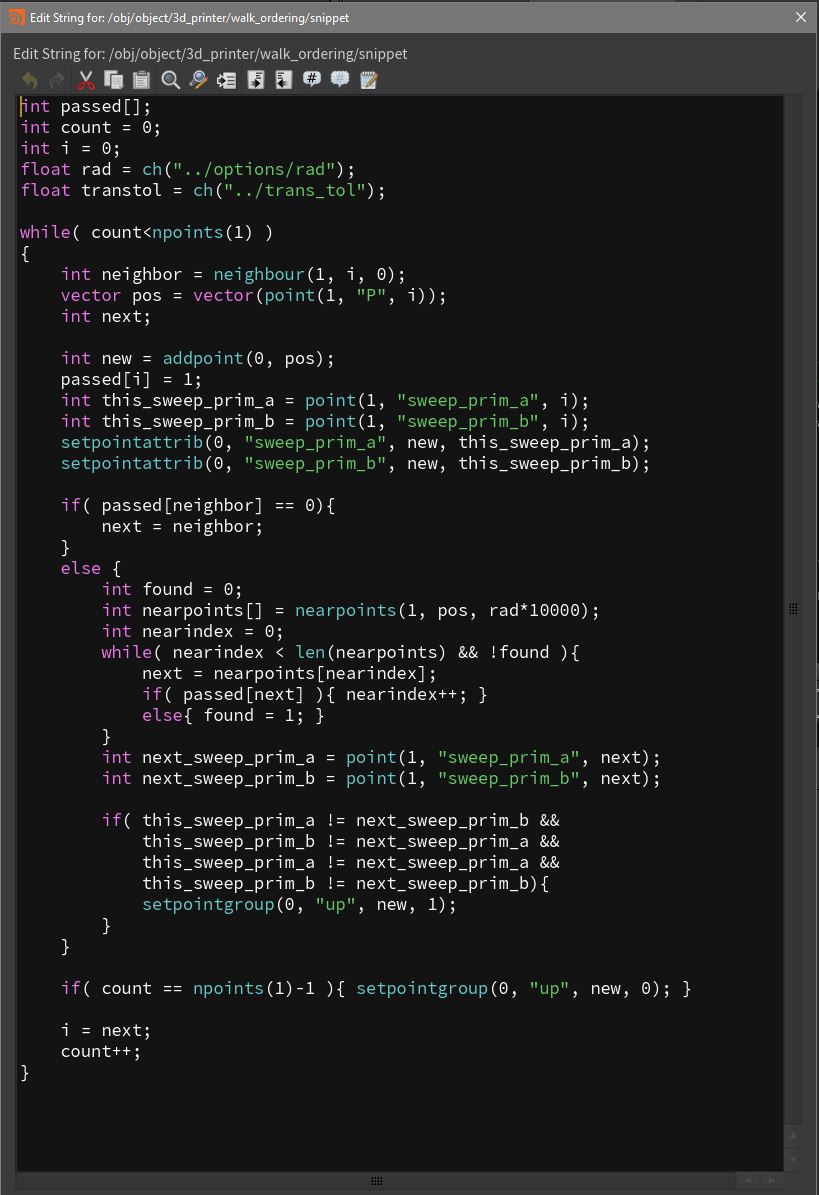The image size is (819, 1195).
Task: Click 'while( count<npoints(1) )' line
Action: (x=146, y=232)
